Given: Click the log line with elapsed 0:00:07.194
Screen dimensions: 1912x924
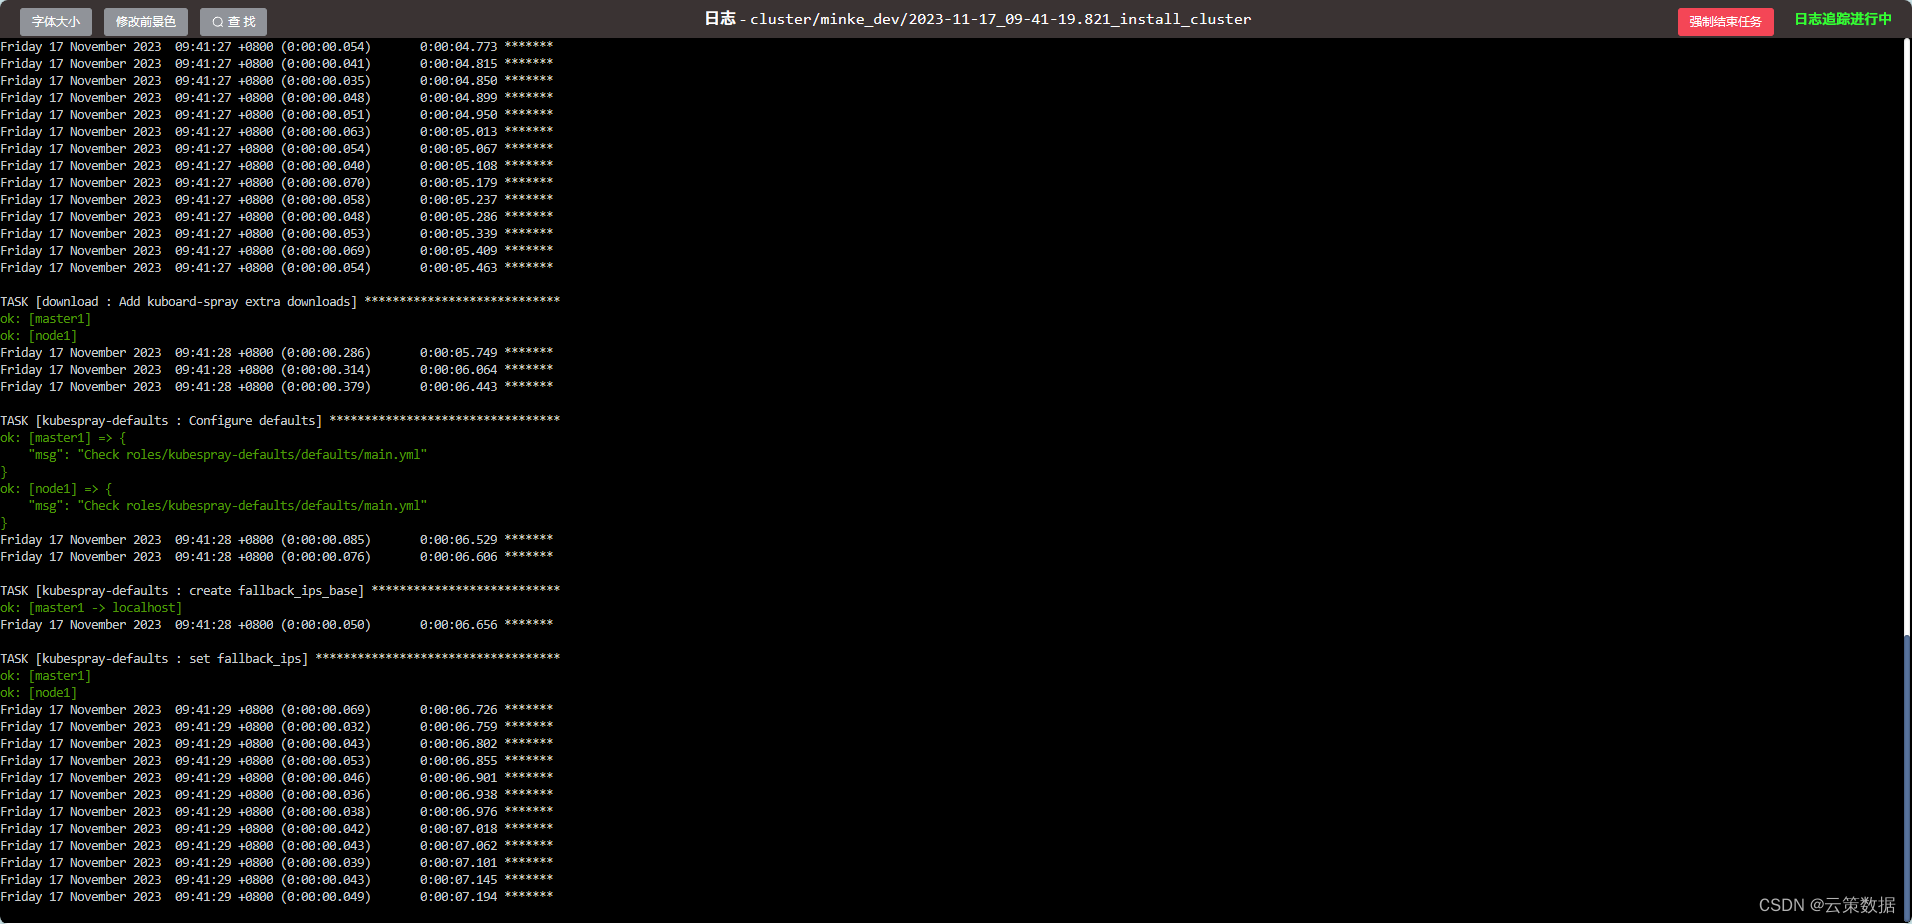Looking at the screenshot, I should [277, 896].
